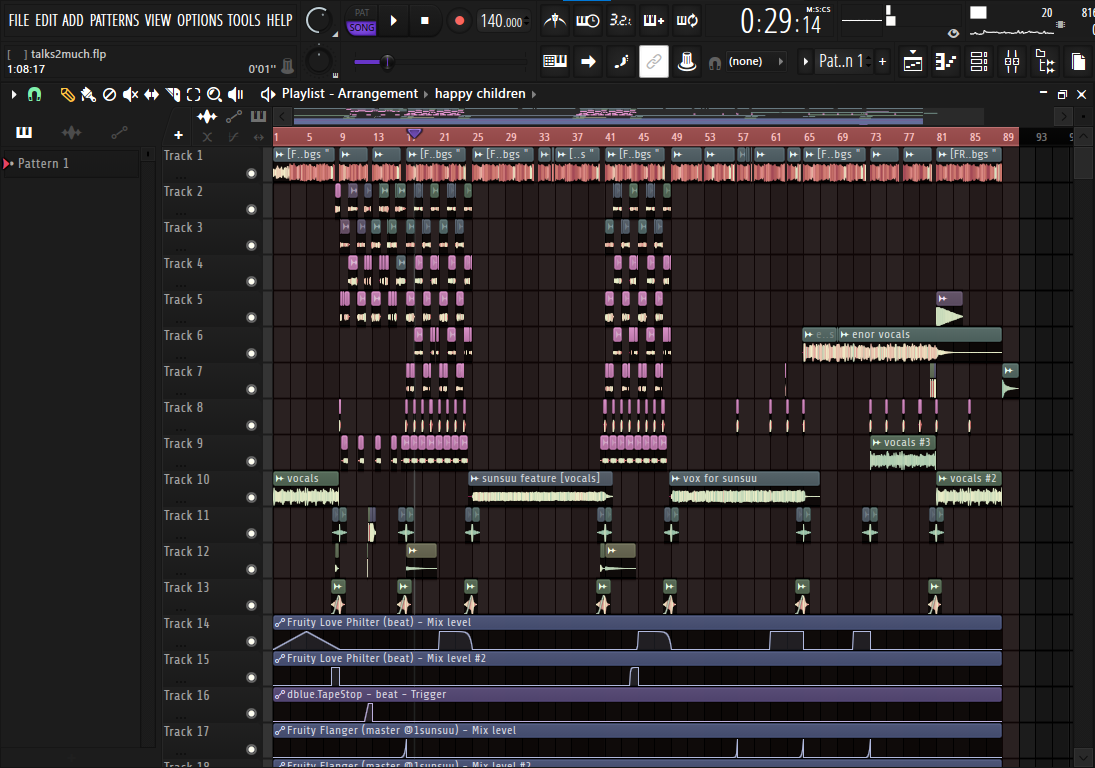
Task: Click the knob-on-disc icon in the main toolbar
Action: [687, 61]
